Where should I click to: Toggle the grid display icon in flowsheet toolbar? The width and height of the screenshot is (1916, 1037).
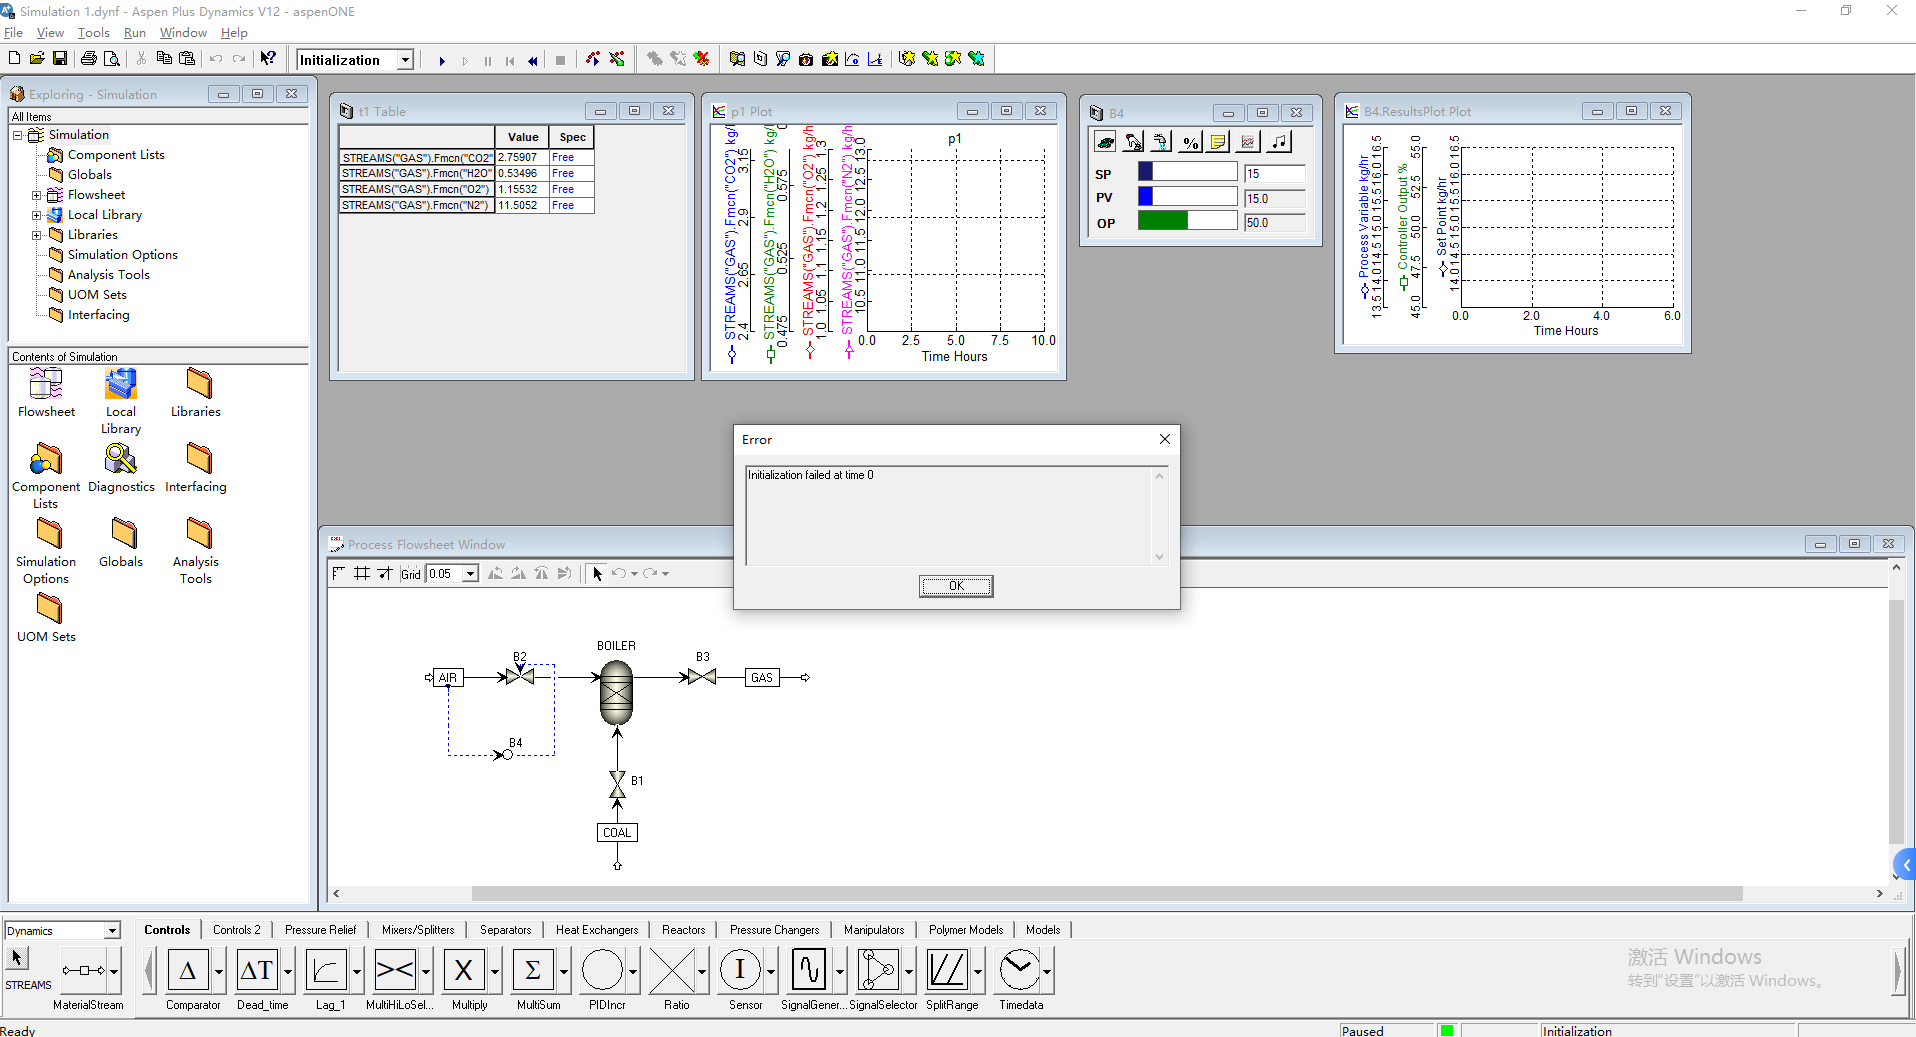click(362, 573)
